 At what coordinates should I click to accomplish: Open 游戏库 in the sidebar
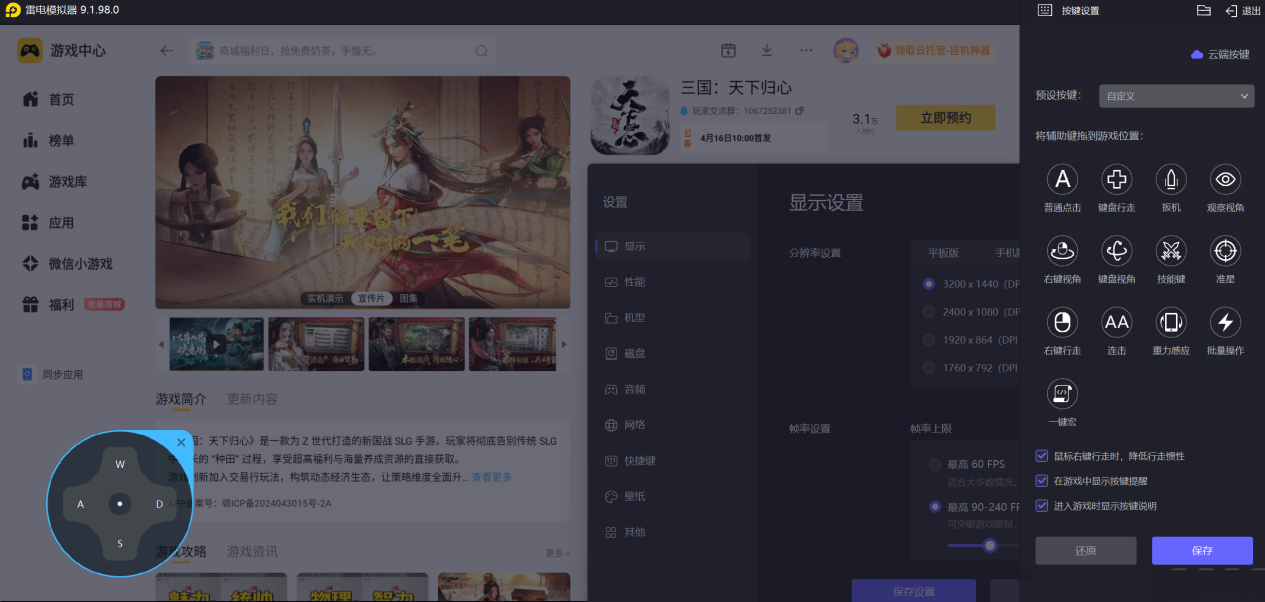(x=68, y=182)
